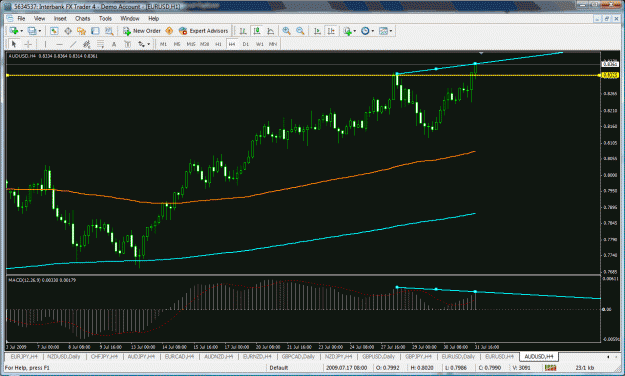Open a new chart with the toolbar icon
Viewport: 625px width, 376px height.
[14, 31]
